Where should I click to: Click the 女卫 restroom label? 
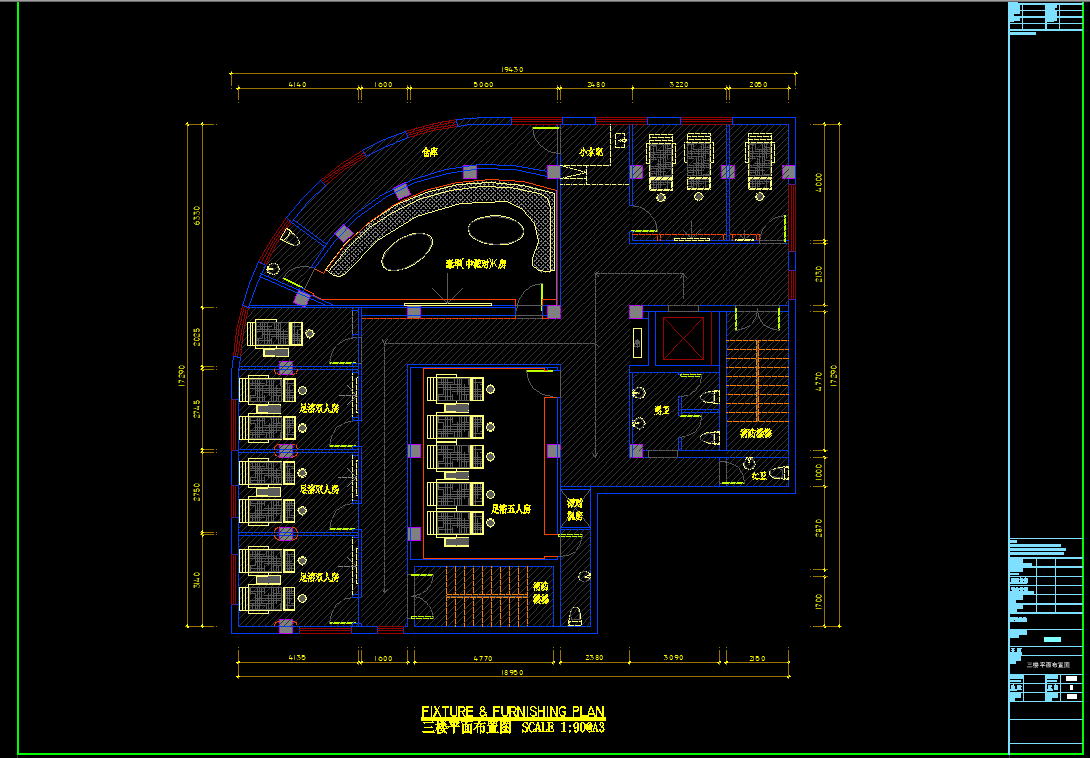tap(758, 476)
